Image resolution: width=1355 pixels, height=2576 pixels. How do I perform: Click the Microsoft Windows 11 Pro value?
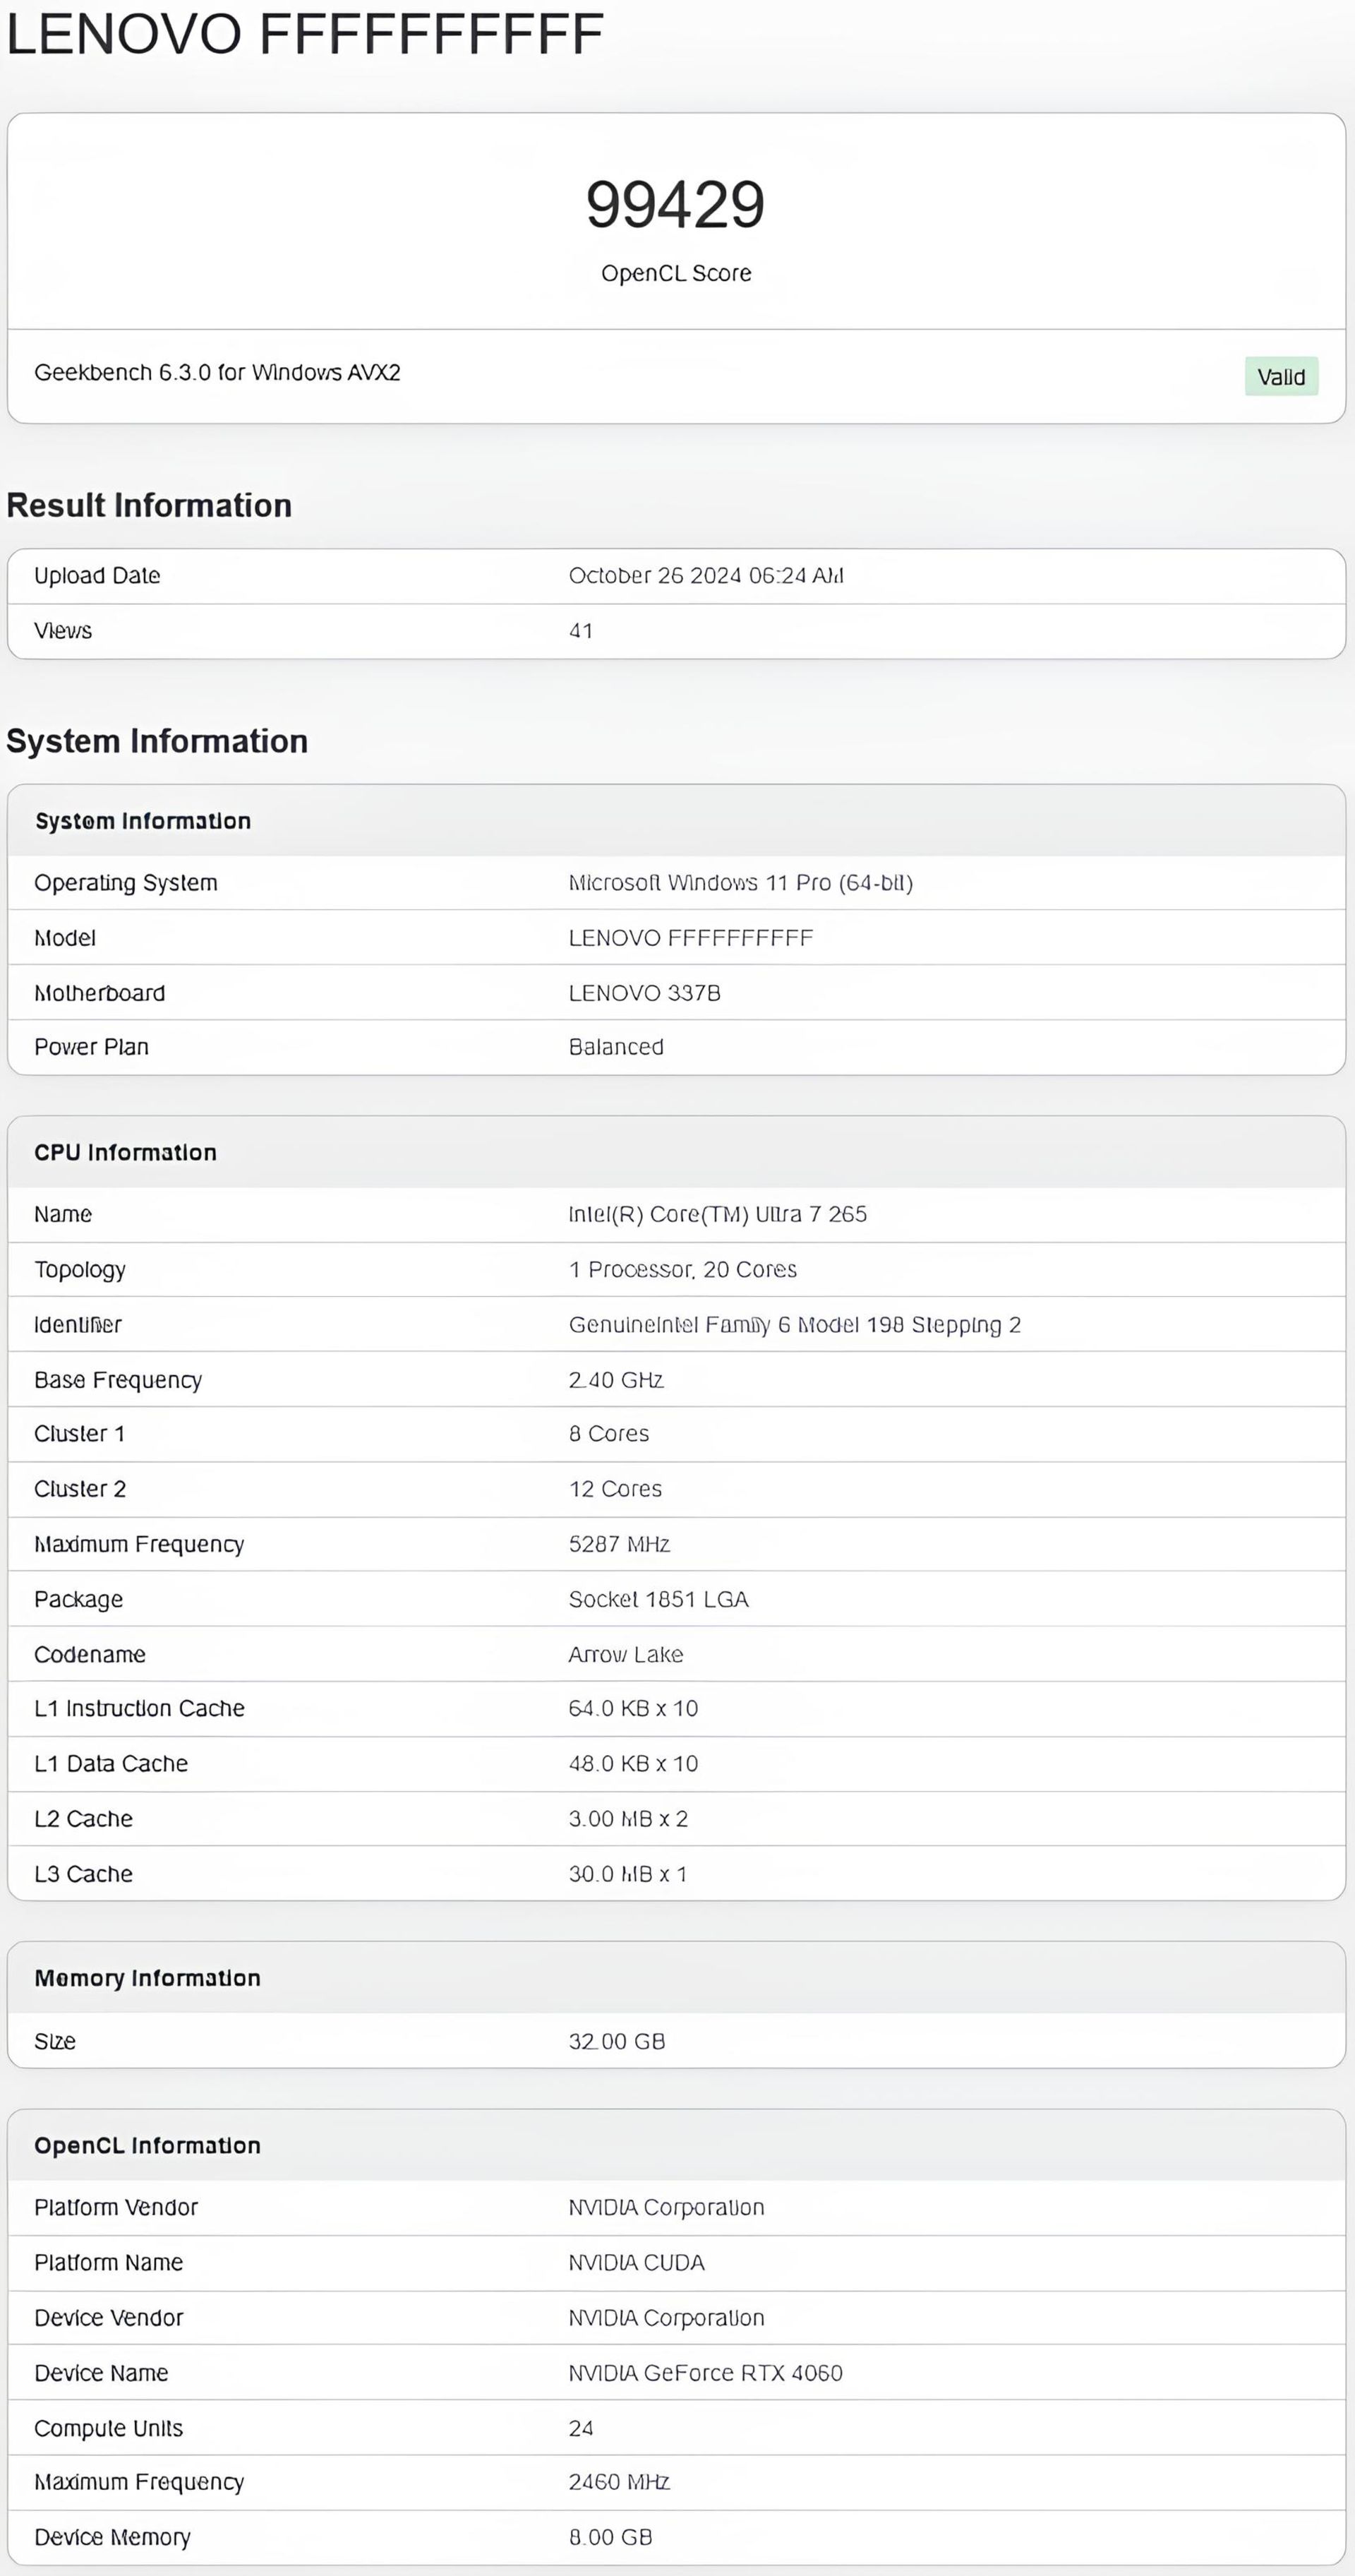click(740, 883)
